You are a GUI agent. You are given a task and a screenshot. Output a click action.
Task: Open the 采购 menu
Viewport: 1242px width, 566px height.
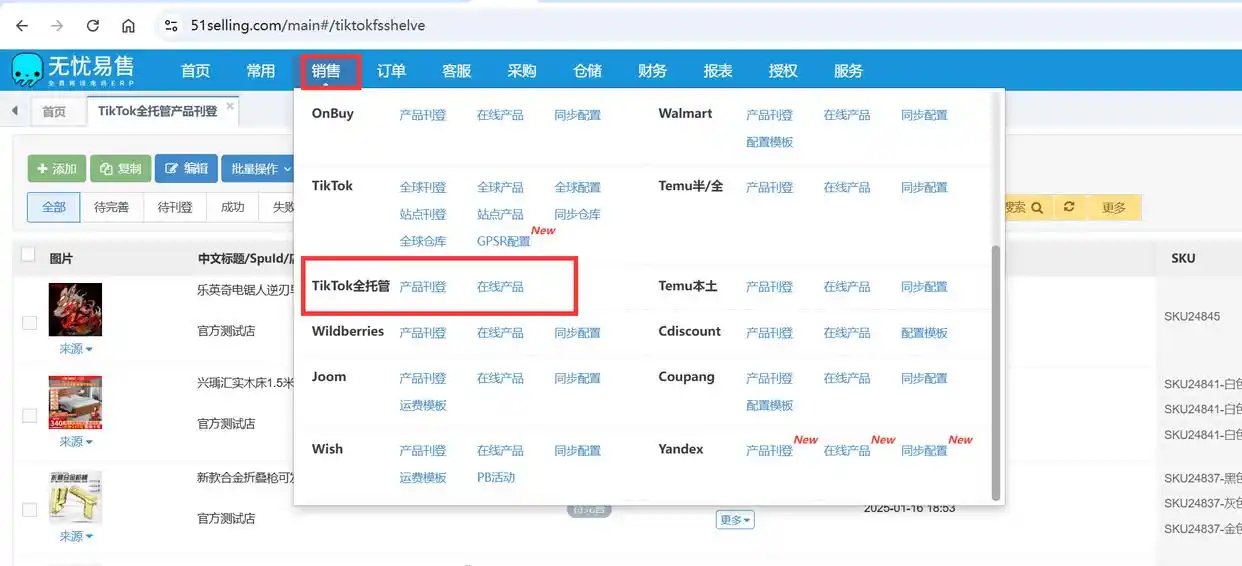[522, 71]
